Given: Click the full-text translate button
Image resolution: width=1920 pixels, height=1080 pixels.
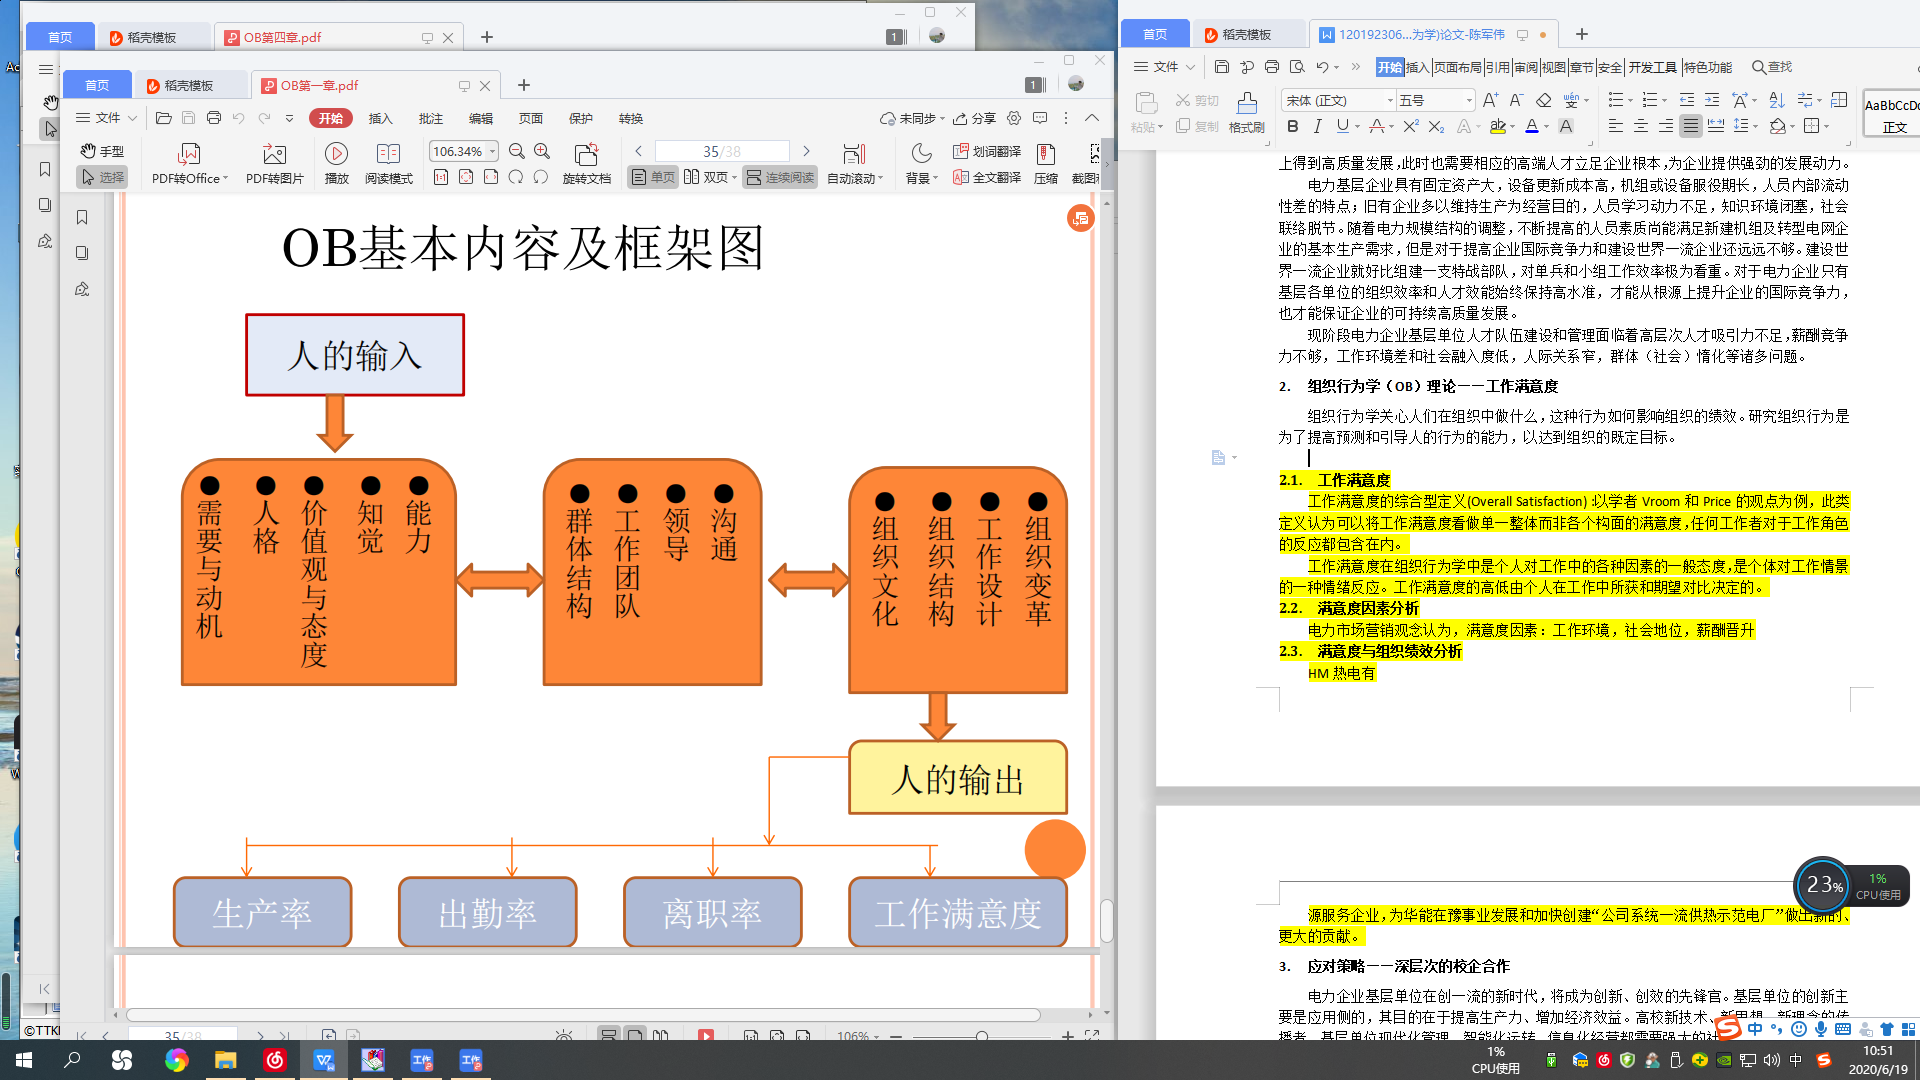Looking at the screenshot, I should tap(987, 177).
